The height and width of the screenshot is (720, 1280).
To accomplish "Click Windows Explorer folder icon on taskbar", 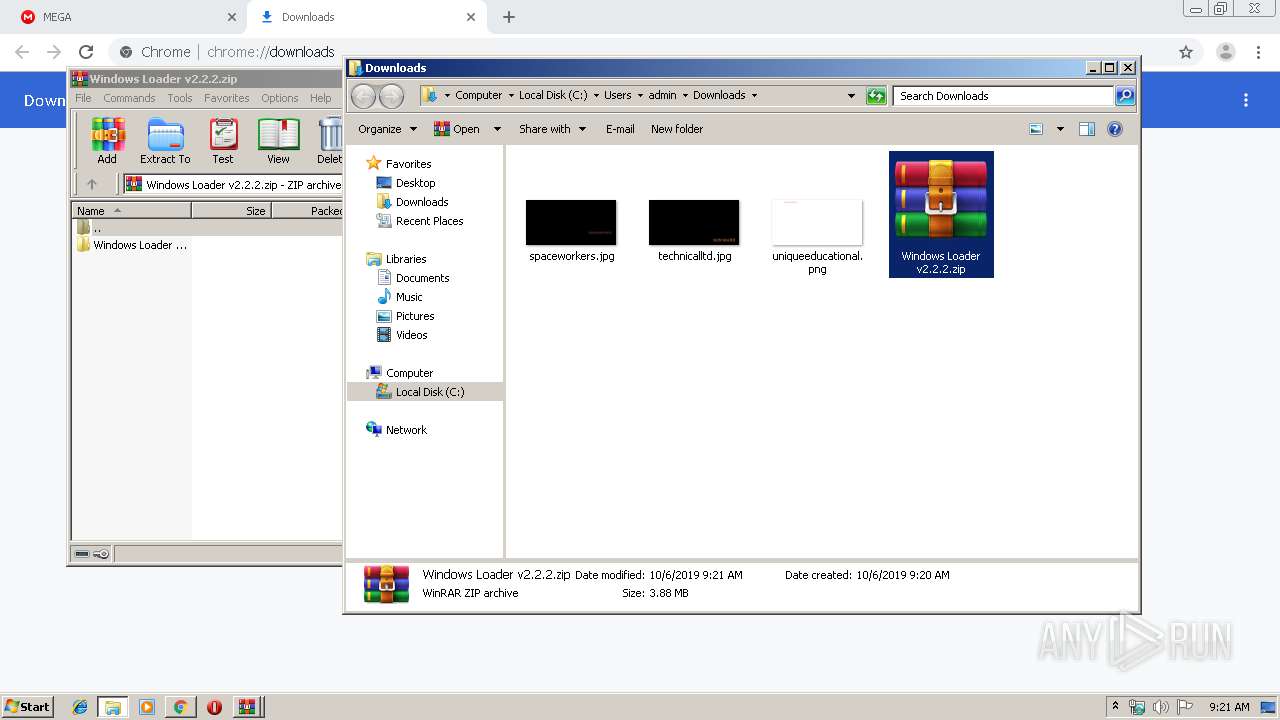I will pos(113,707).
